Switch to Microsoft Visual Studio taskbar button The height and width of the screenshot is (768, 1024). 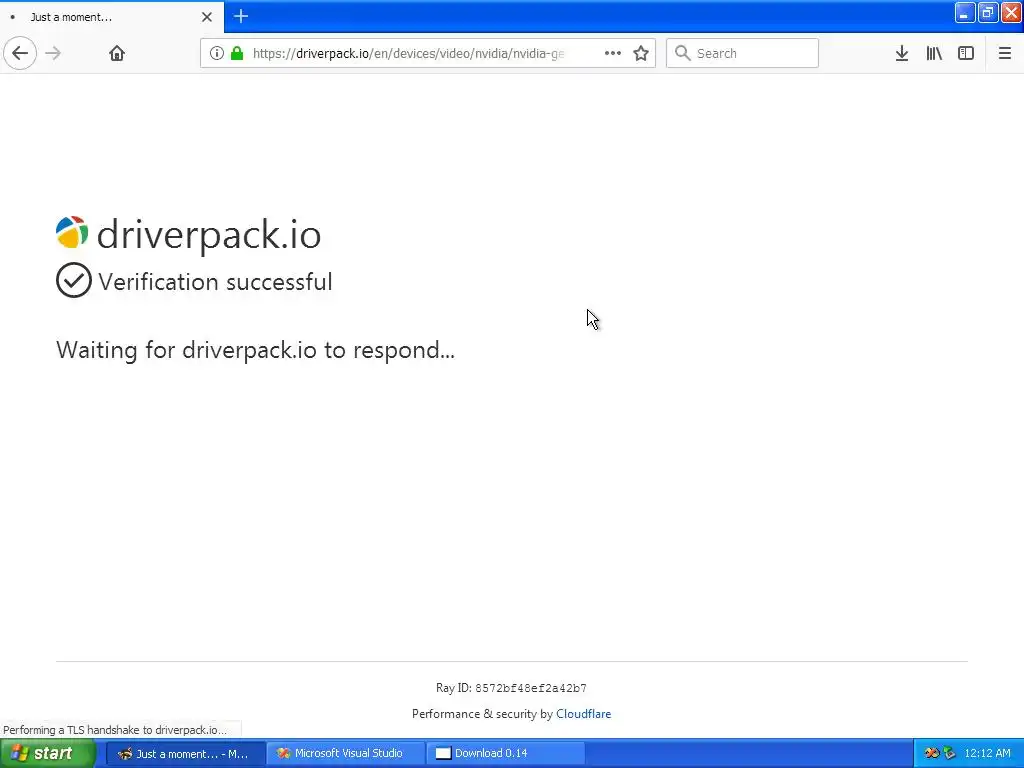tap(346, 753)
